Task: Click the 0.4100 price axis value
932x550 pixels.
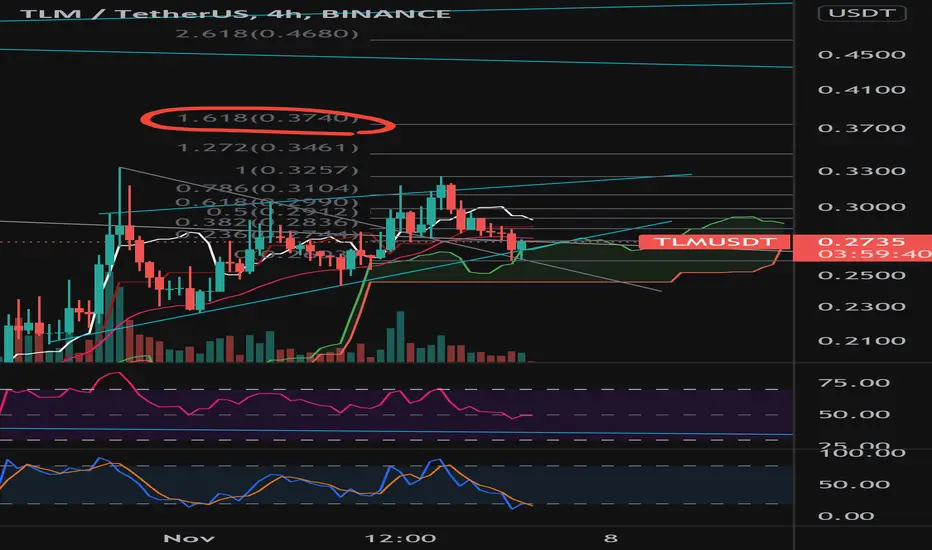Action: pyautogui.click(x=862, y=90)
